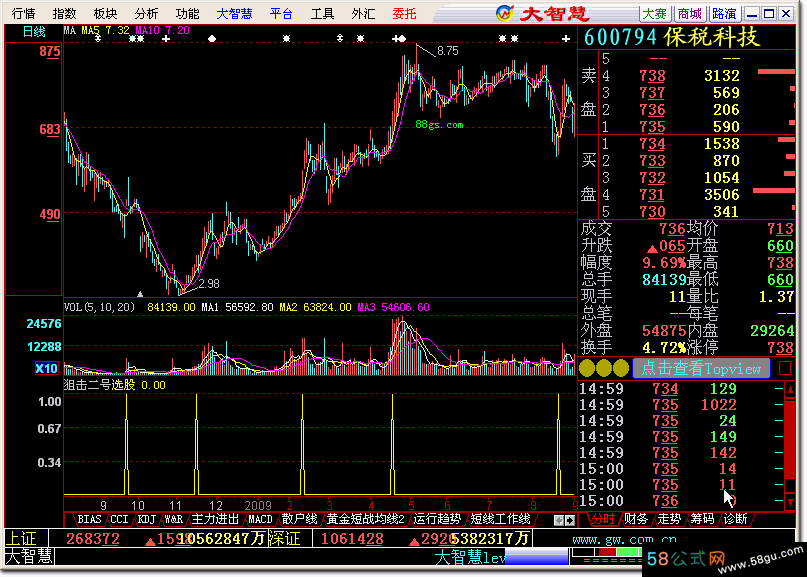The image size is (807, 577).
Task: Click the small triangle marker under price chart
Action: point(140,294)
